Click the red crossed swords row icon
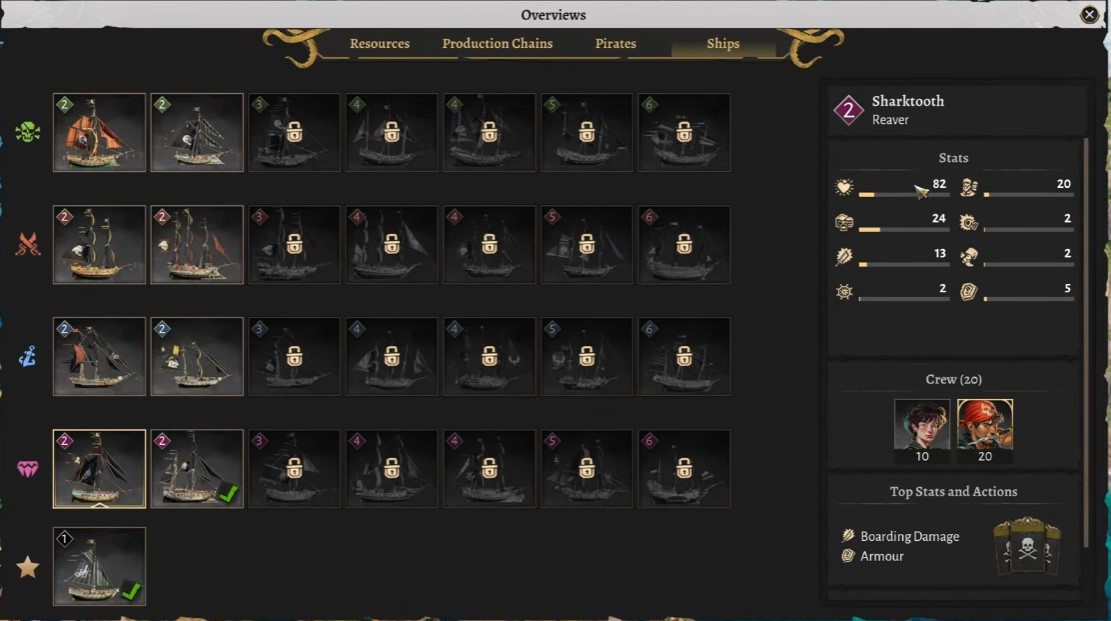 tap(28, 244)
